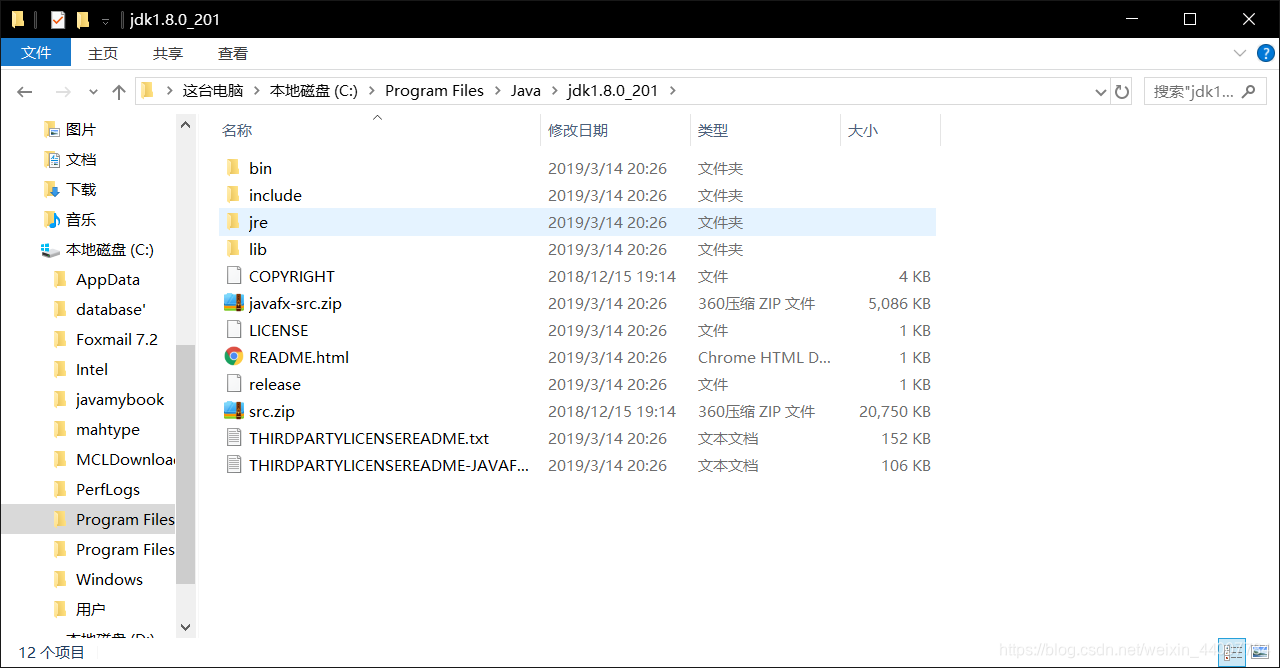Click the THIRDPARTYLICENSEREADME-JAVAF document icon
The height and width of the screenshot is (668, 1280).
[x=234, y=464]
